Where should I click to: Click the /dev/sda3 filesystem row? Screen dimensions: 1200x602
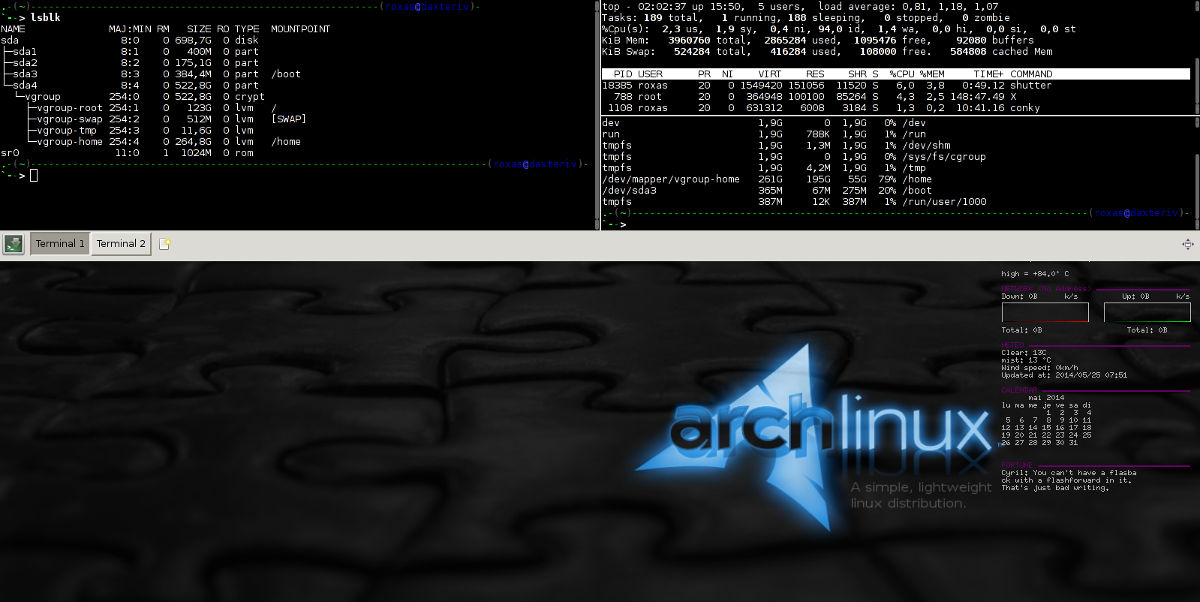(768, 190)
